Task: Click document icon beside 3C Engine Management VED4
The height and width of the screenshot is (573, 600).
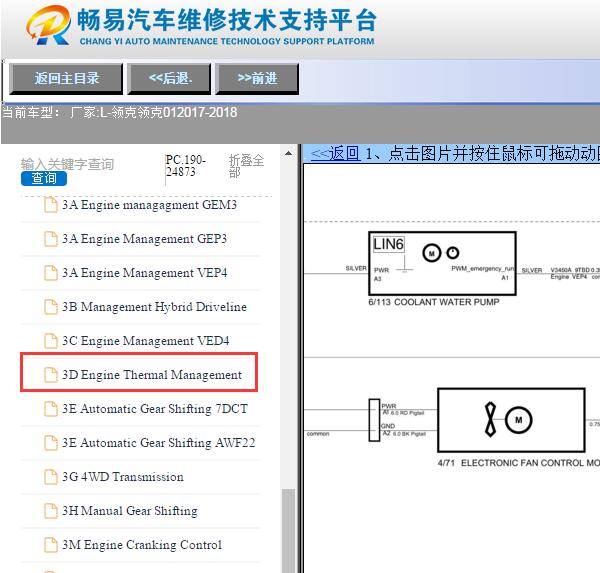Action: click(51, 341)
